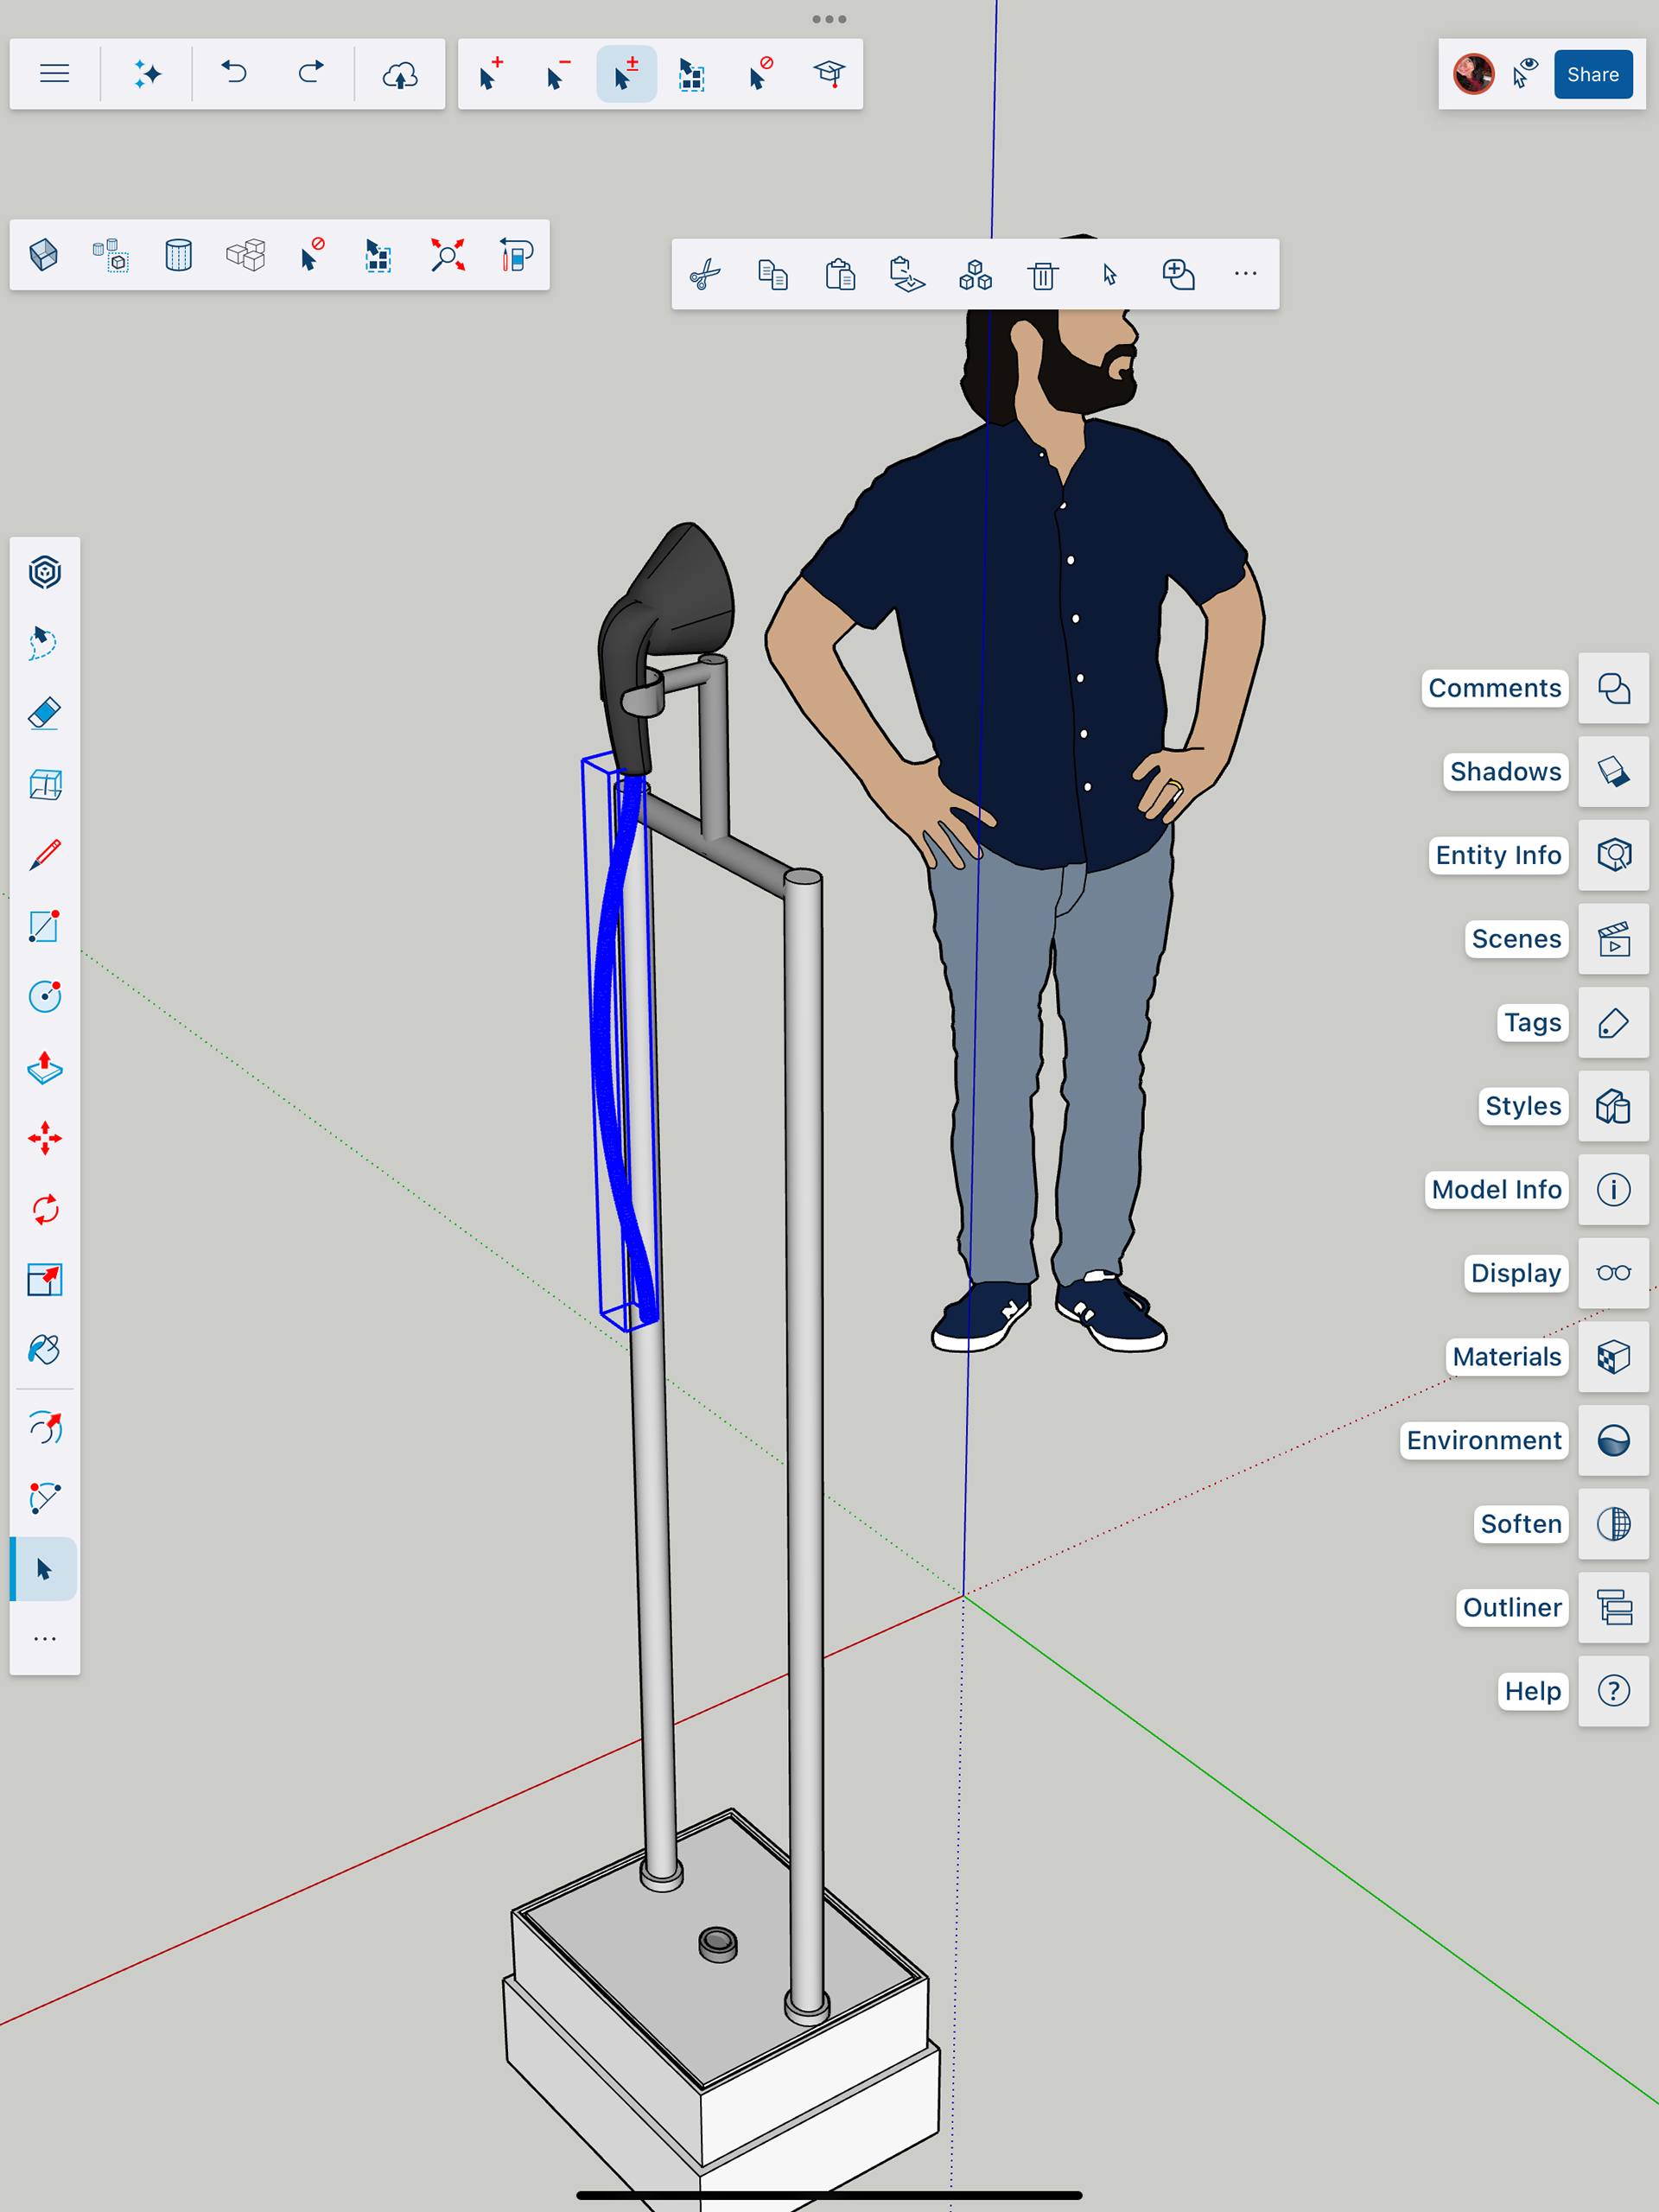This screenshot has height=2212, width=1659.
Task: Click the user profile avatar
Action: [x=1473, y=74]
